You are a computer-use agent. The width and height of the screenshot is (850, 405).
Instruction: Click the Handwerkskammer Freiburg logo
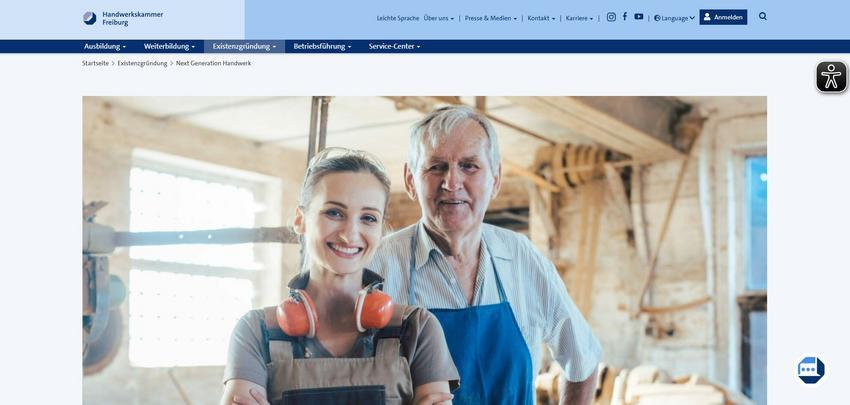[x=123, y=18]
